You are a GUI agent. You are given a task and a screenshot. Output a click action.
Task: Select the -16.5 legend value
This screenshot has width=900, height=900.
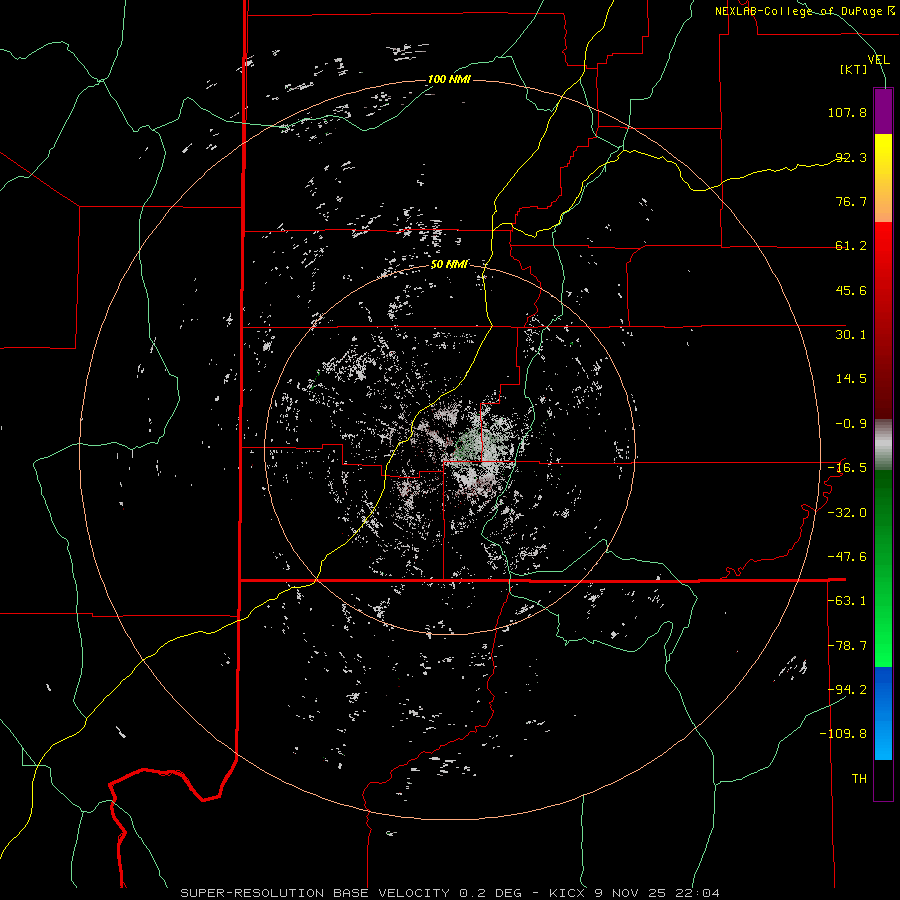click(847, 468)
